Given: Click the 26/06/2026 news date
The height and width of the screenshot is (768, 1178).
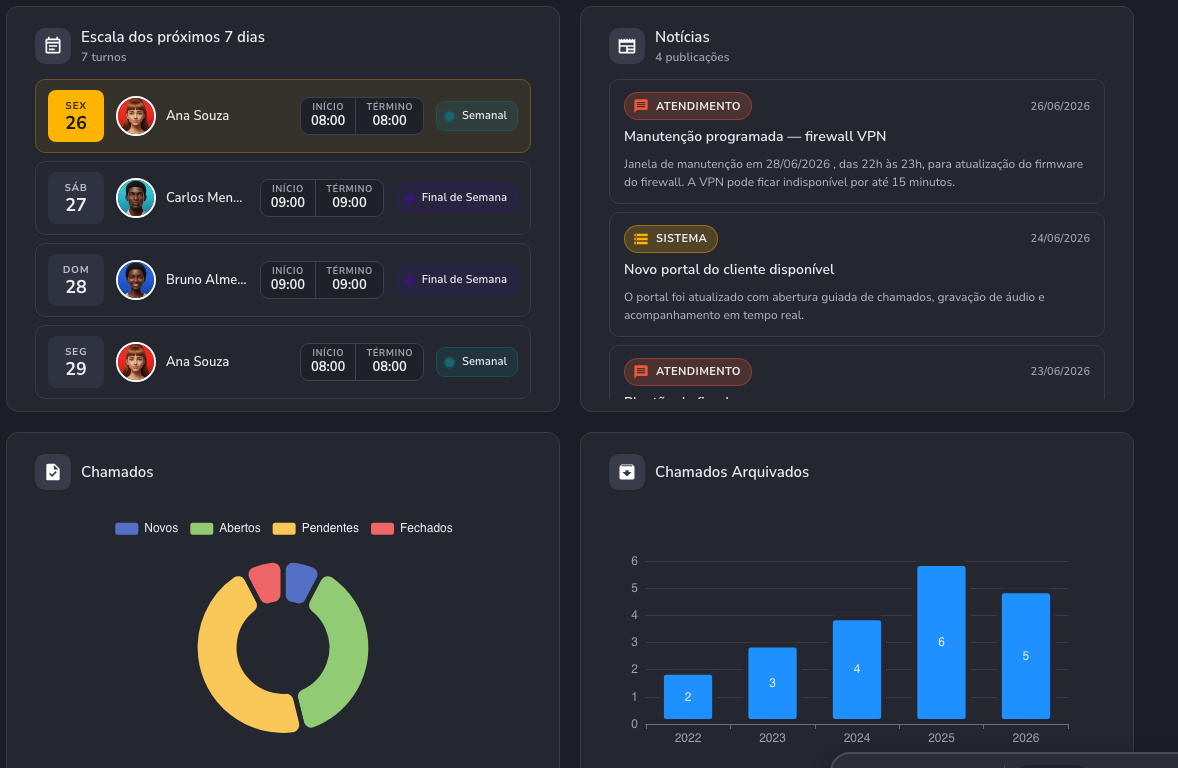Looking at the screenshot, I should click(1060, 106).
